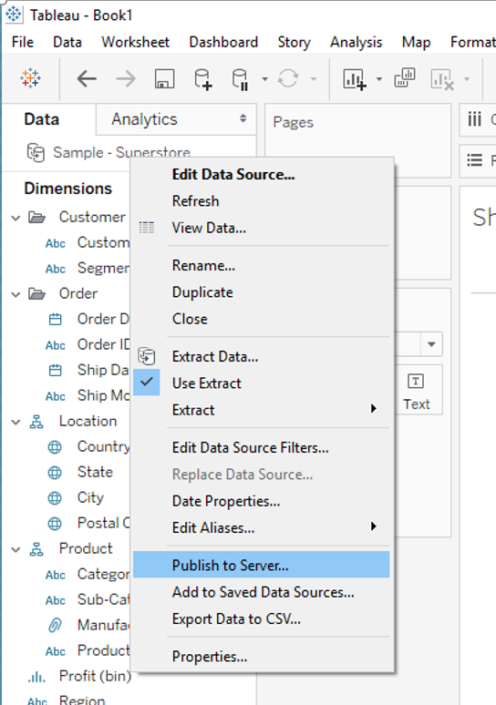
Task: Click the New Data Source cylinder icon
Action: tap(203, 79)
